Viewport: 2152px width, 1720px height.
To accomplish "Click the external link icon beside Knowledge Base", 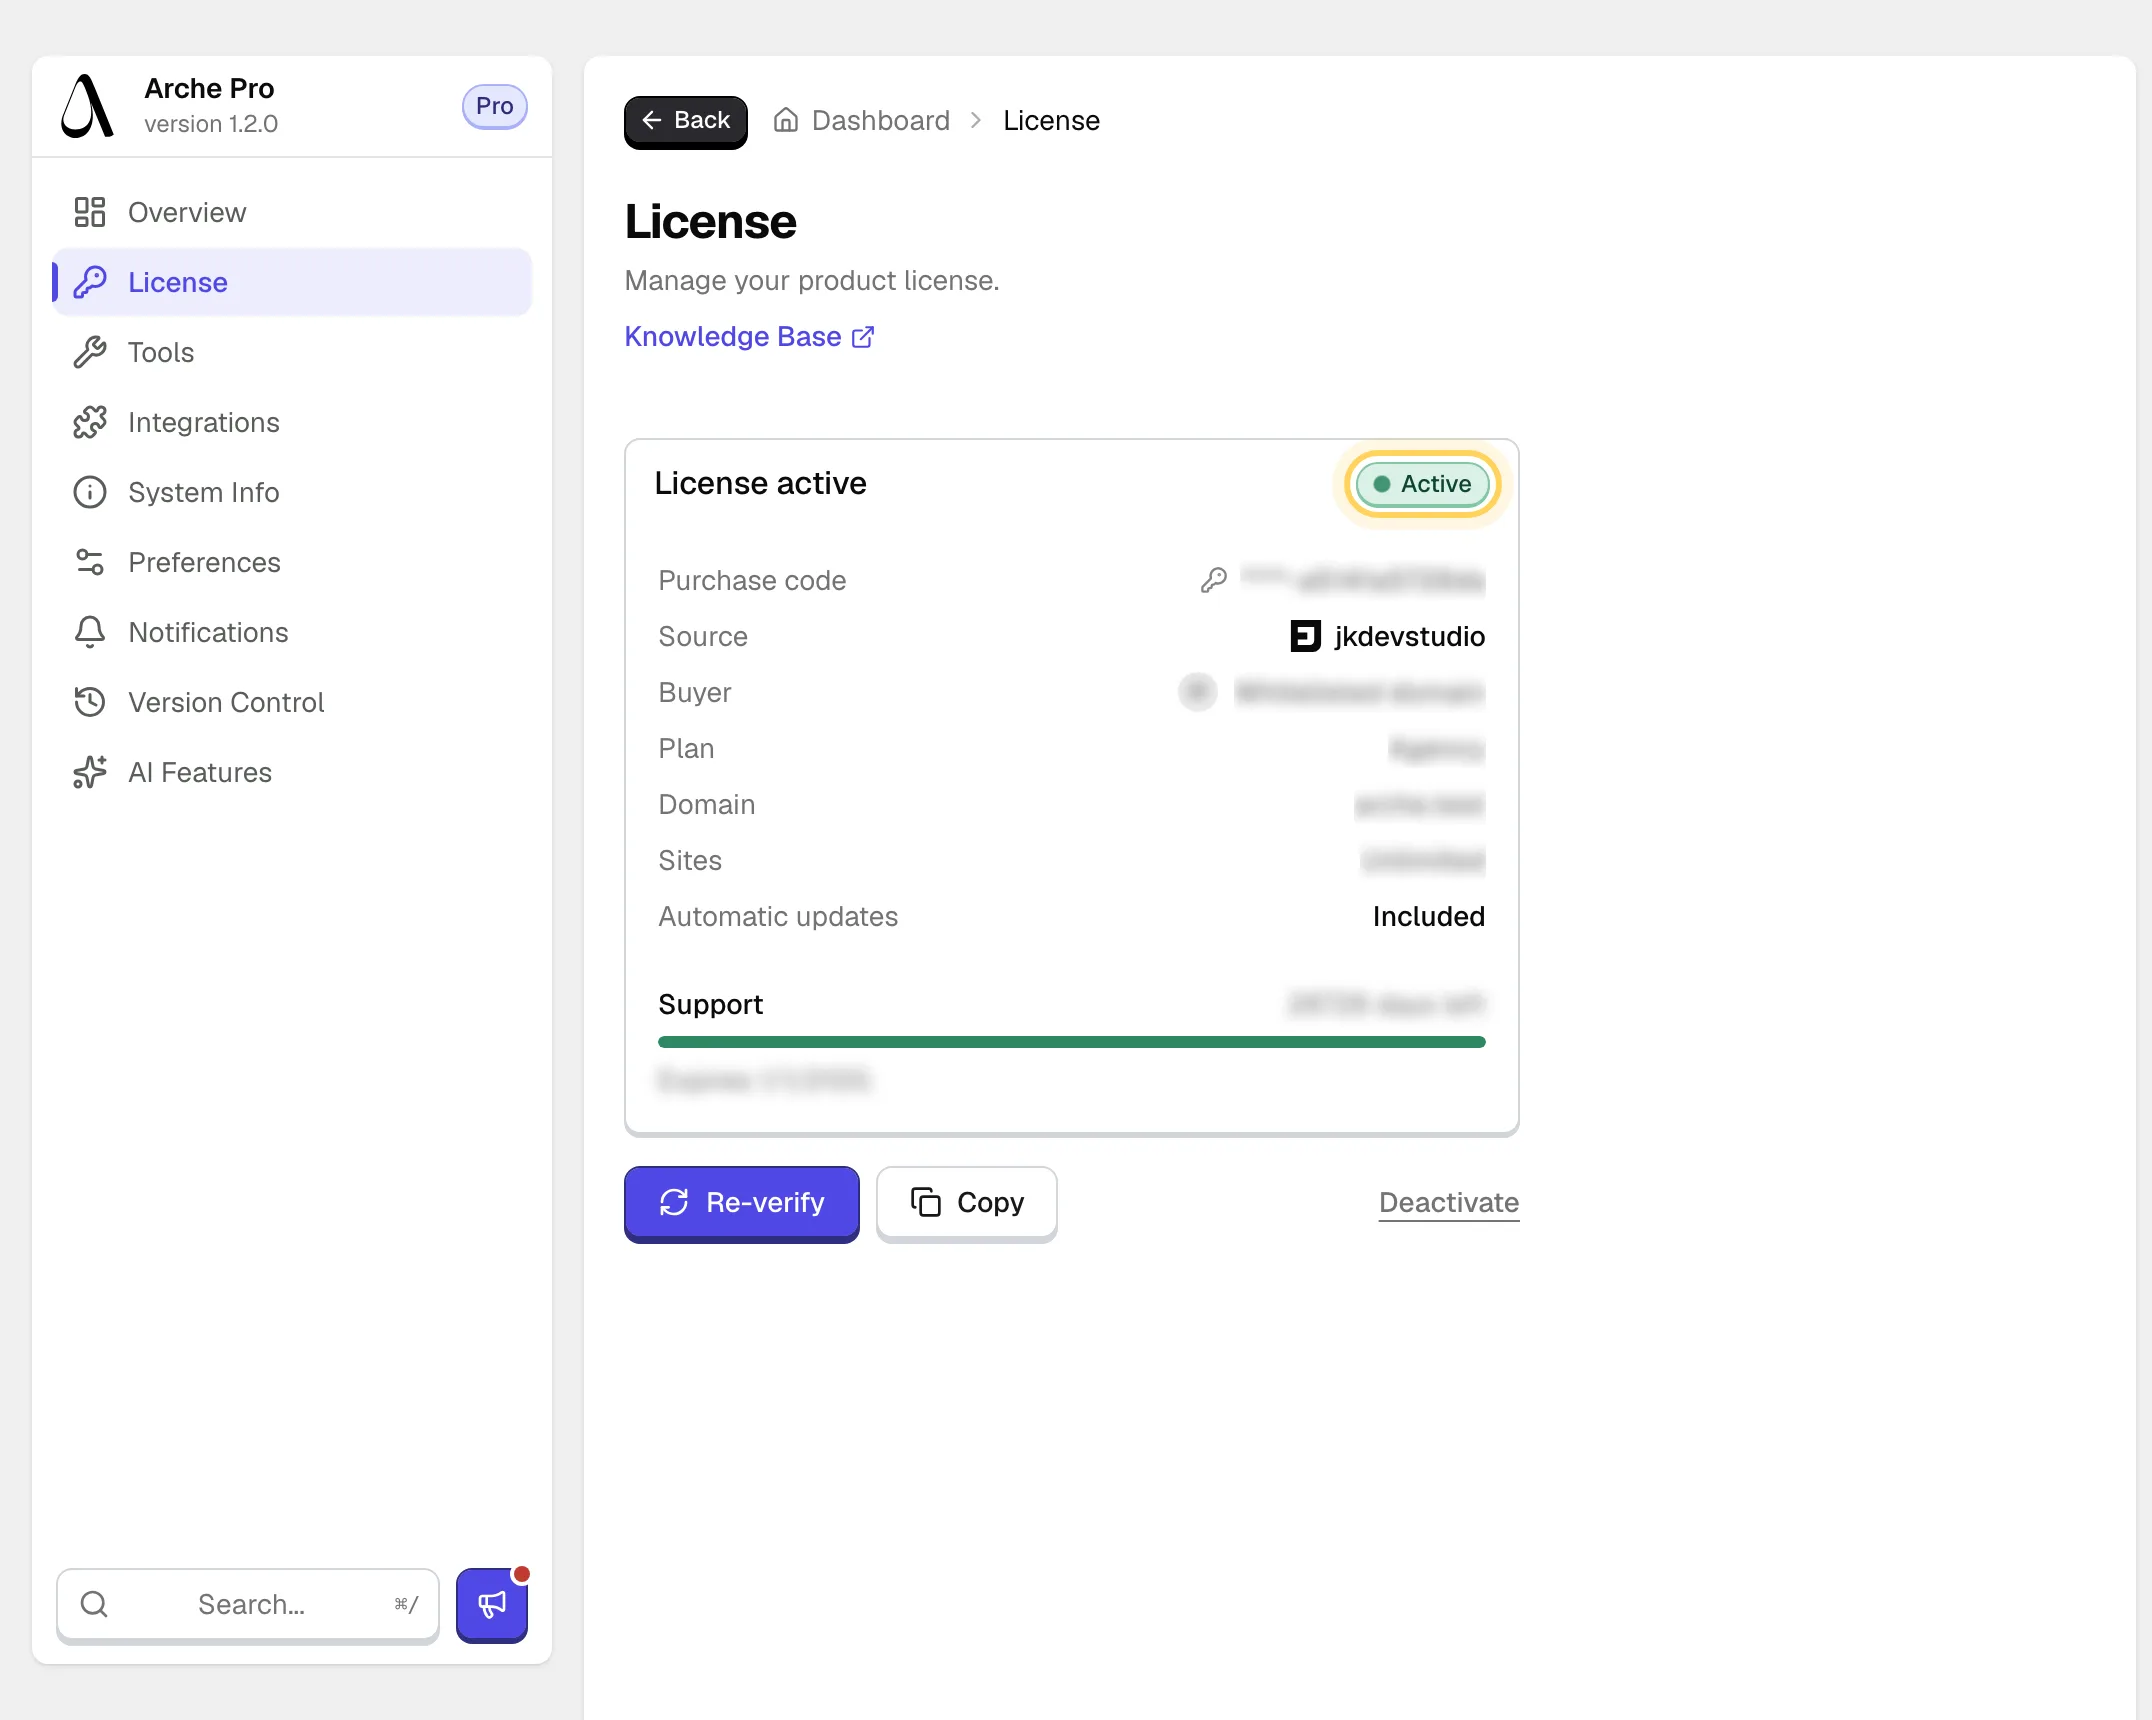I will [863, 337].
